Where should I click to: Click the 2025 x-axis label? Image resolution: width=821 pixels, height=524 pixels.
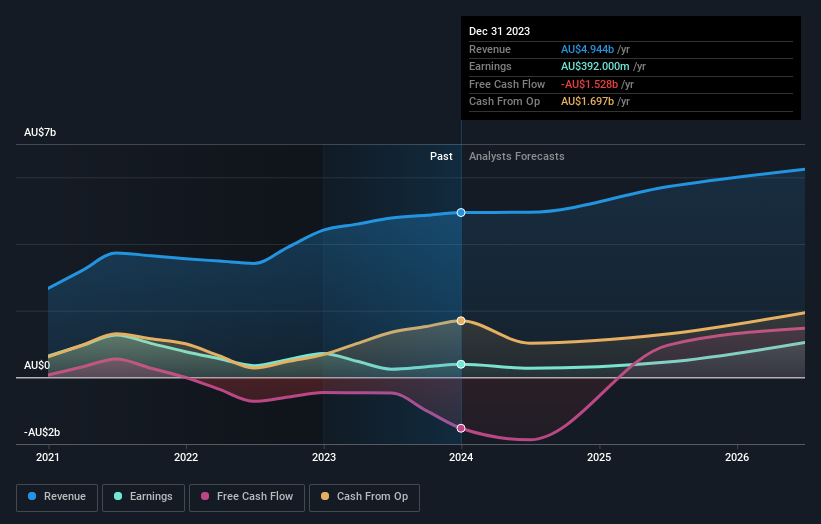[599, 458]
